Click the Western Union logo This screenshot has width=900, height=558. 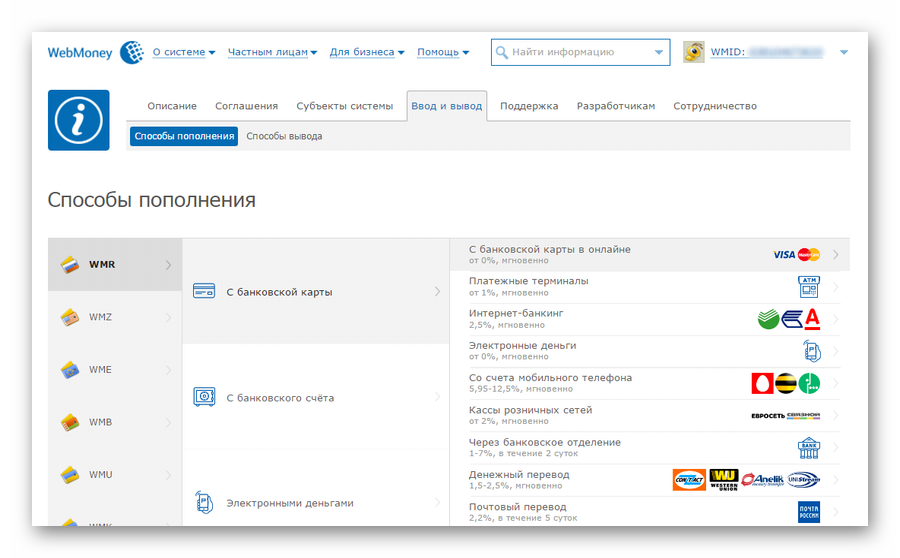[x=724, y=480]
